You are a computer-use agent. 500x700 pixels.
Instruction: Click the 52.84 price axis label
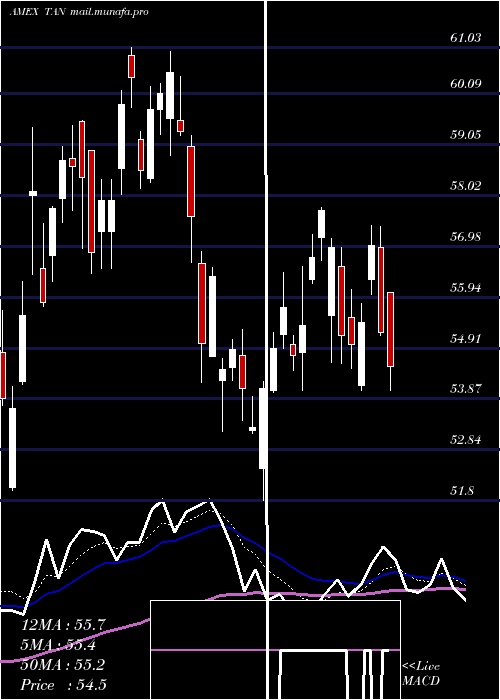466,440
